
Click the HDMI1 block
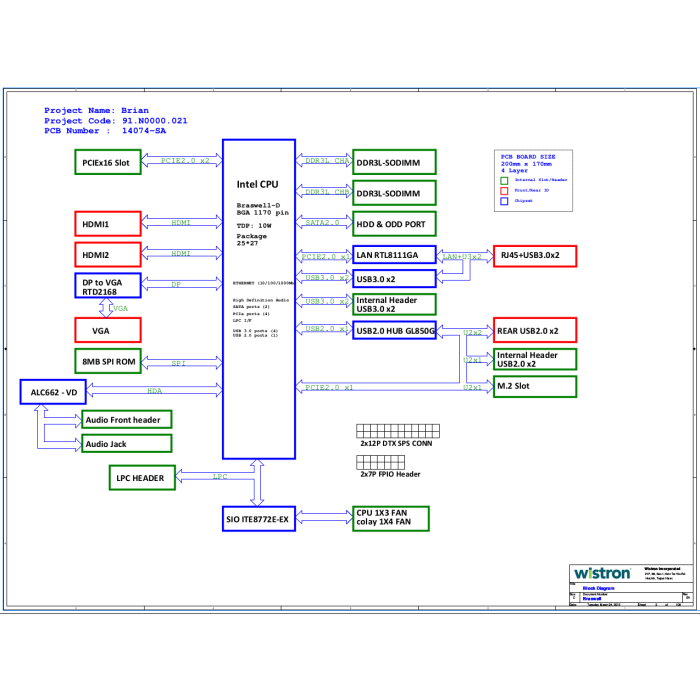pos(108,224)
